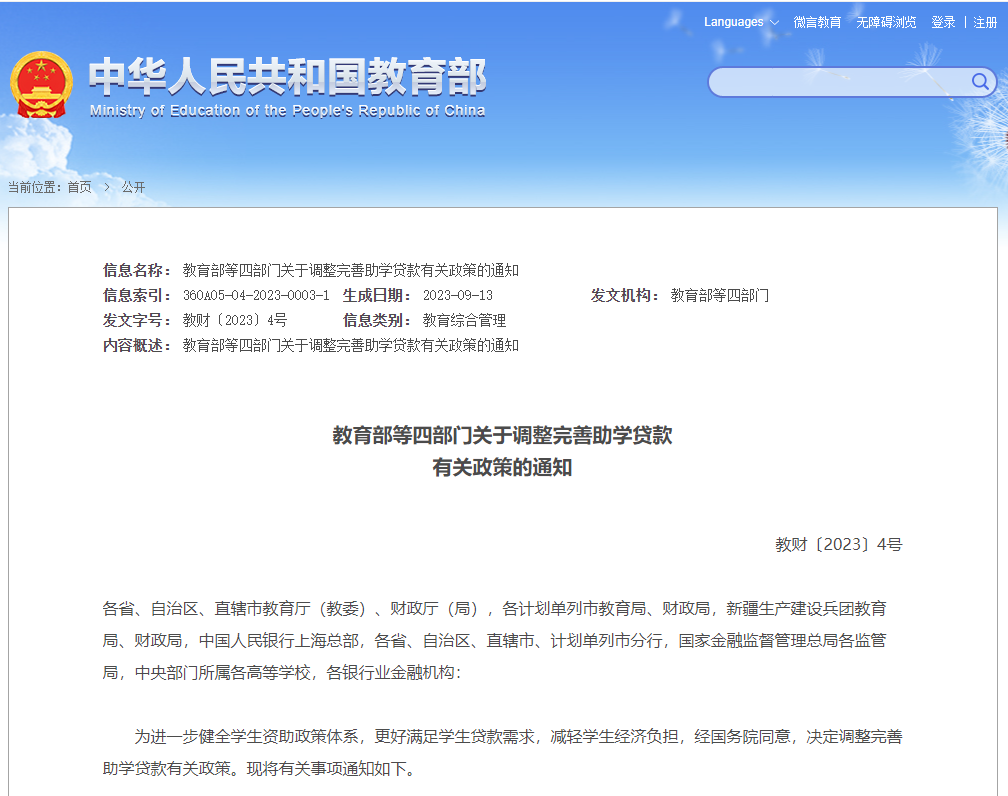Click the right-aligned document number 教财〔2023〕4号
Screen dimensions: 1008x796
[838, 545]
